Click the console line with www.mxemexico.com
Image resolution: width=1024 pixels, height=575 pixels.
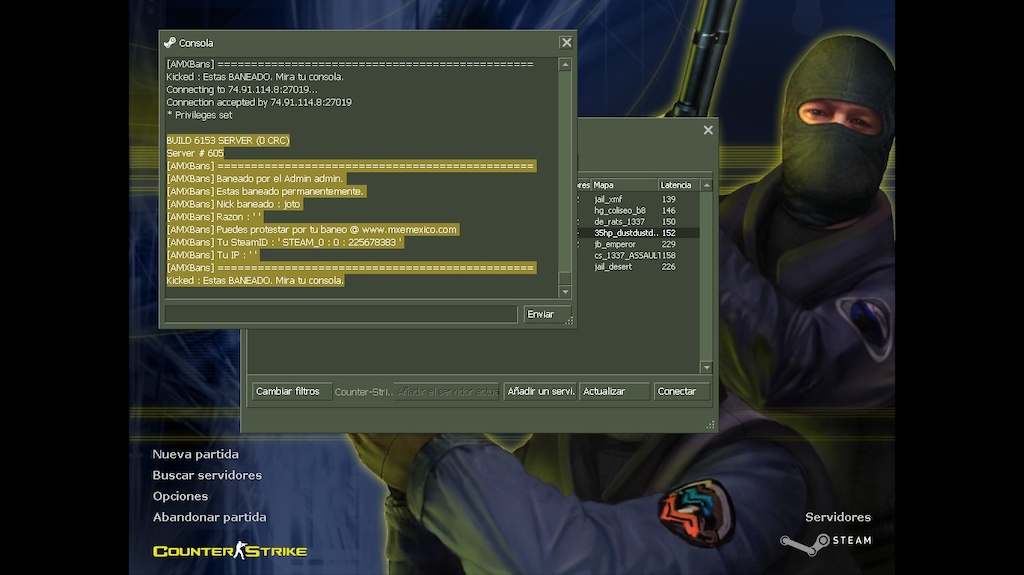[x=312, y=230]
